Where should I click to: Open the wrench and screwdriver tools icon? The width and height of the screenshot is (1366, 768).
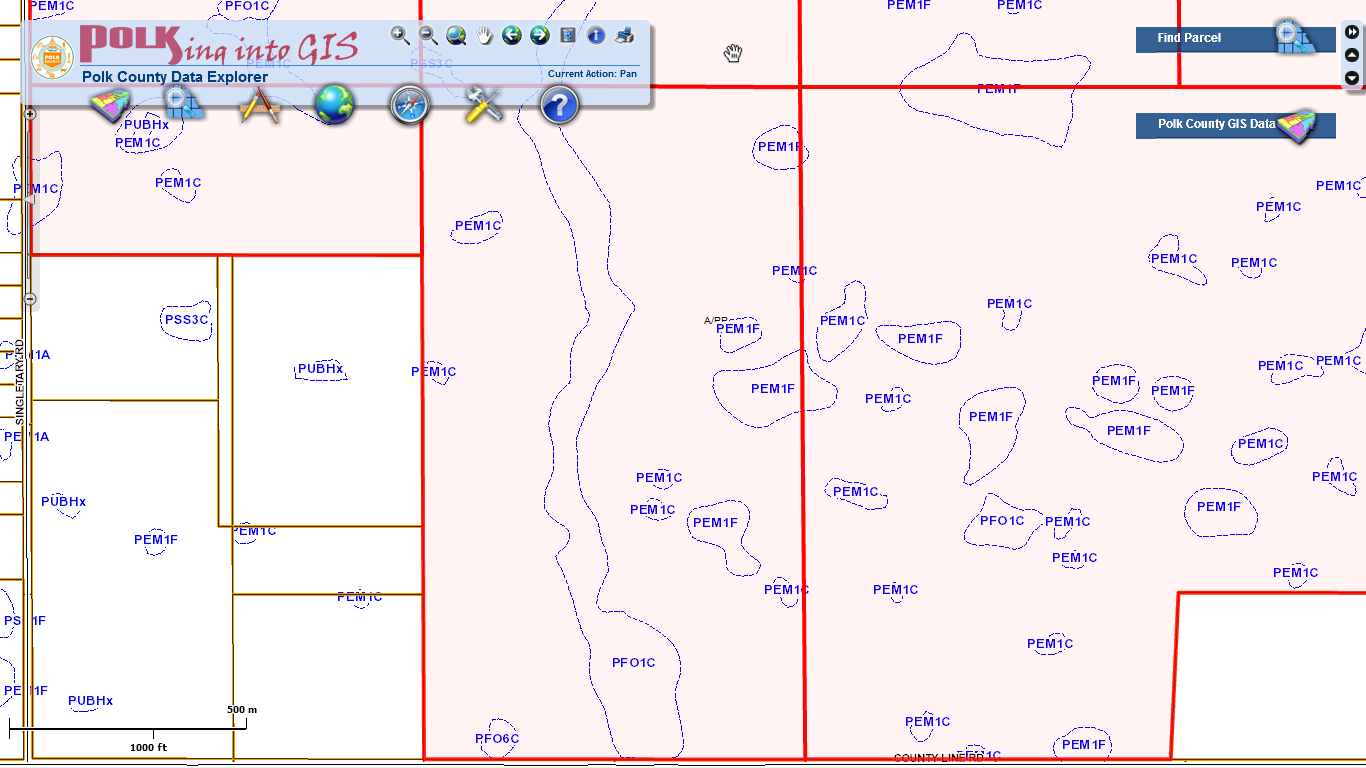[x=484, y=105]
